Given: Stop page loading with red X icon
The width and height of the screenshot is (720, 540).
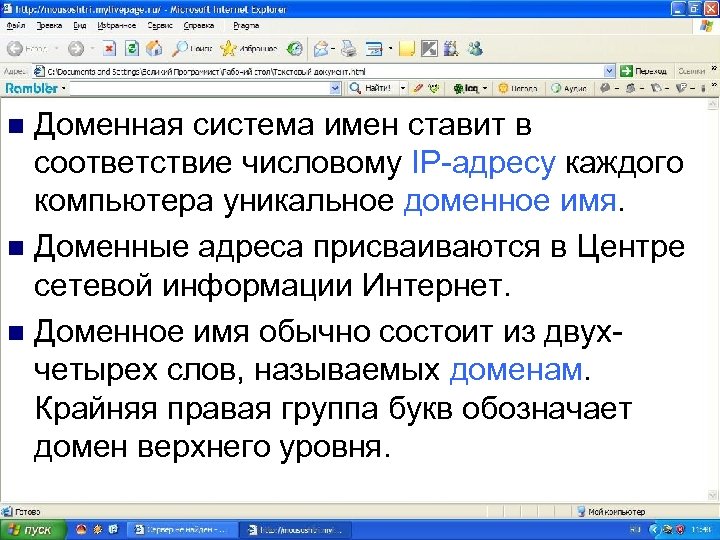Looking at the screenshot, I should tap(109, 48).
